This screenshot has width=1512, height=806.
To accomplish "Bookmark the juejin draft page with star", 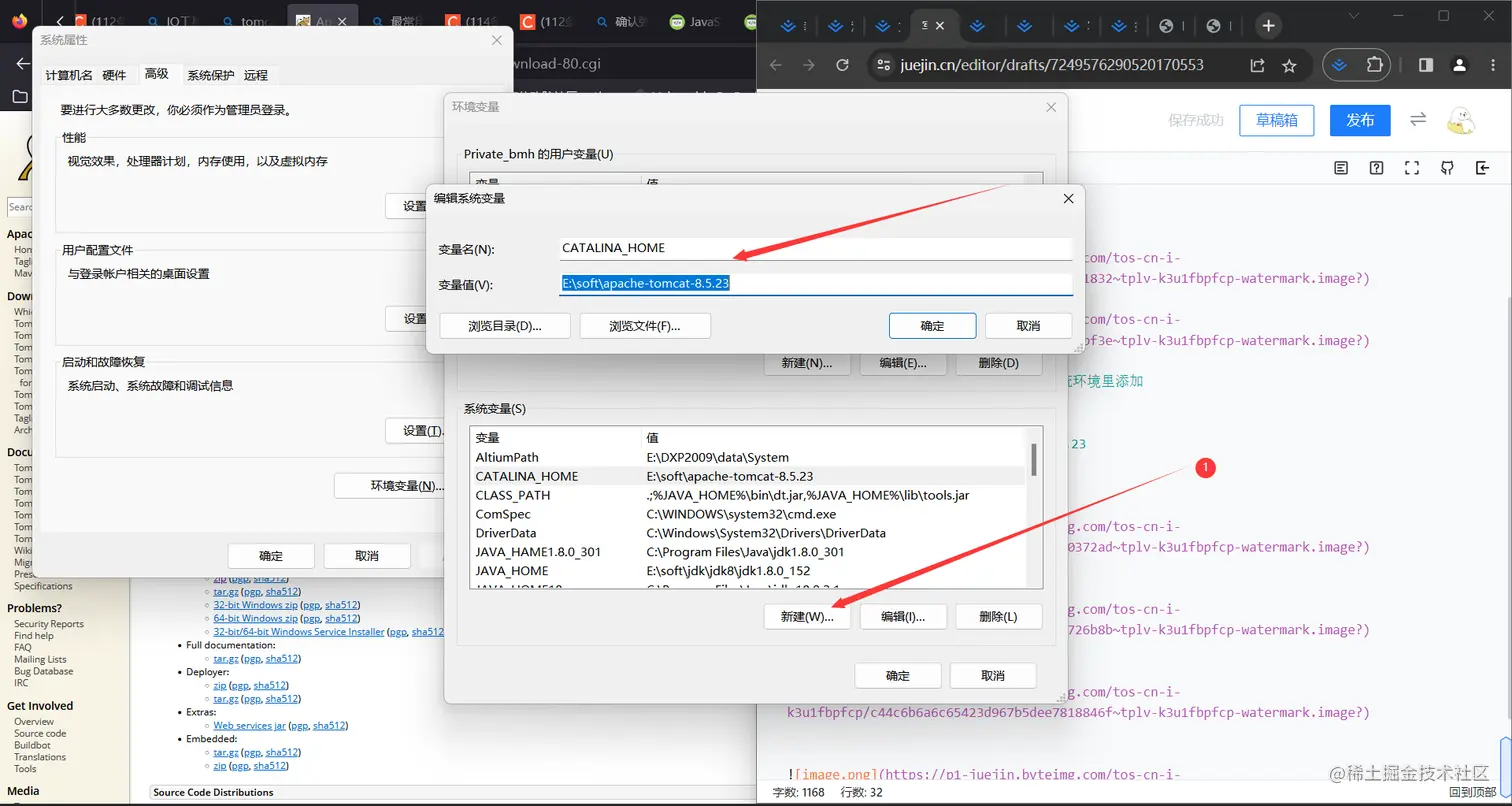I will 1289,65.
